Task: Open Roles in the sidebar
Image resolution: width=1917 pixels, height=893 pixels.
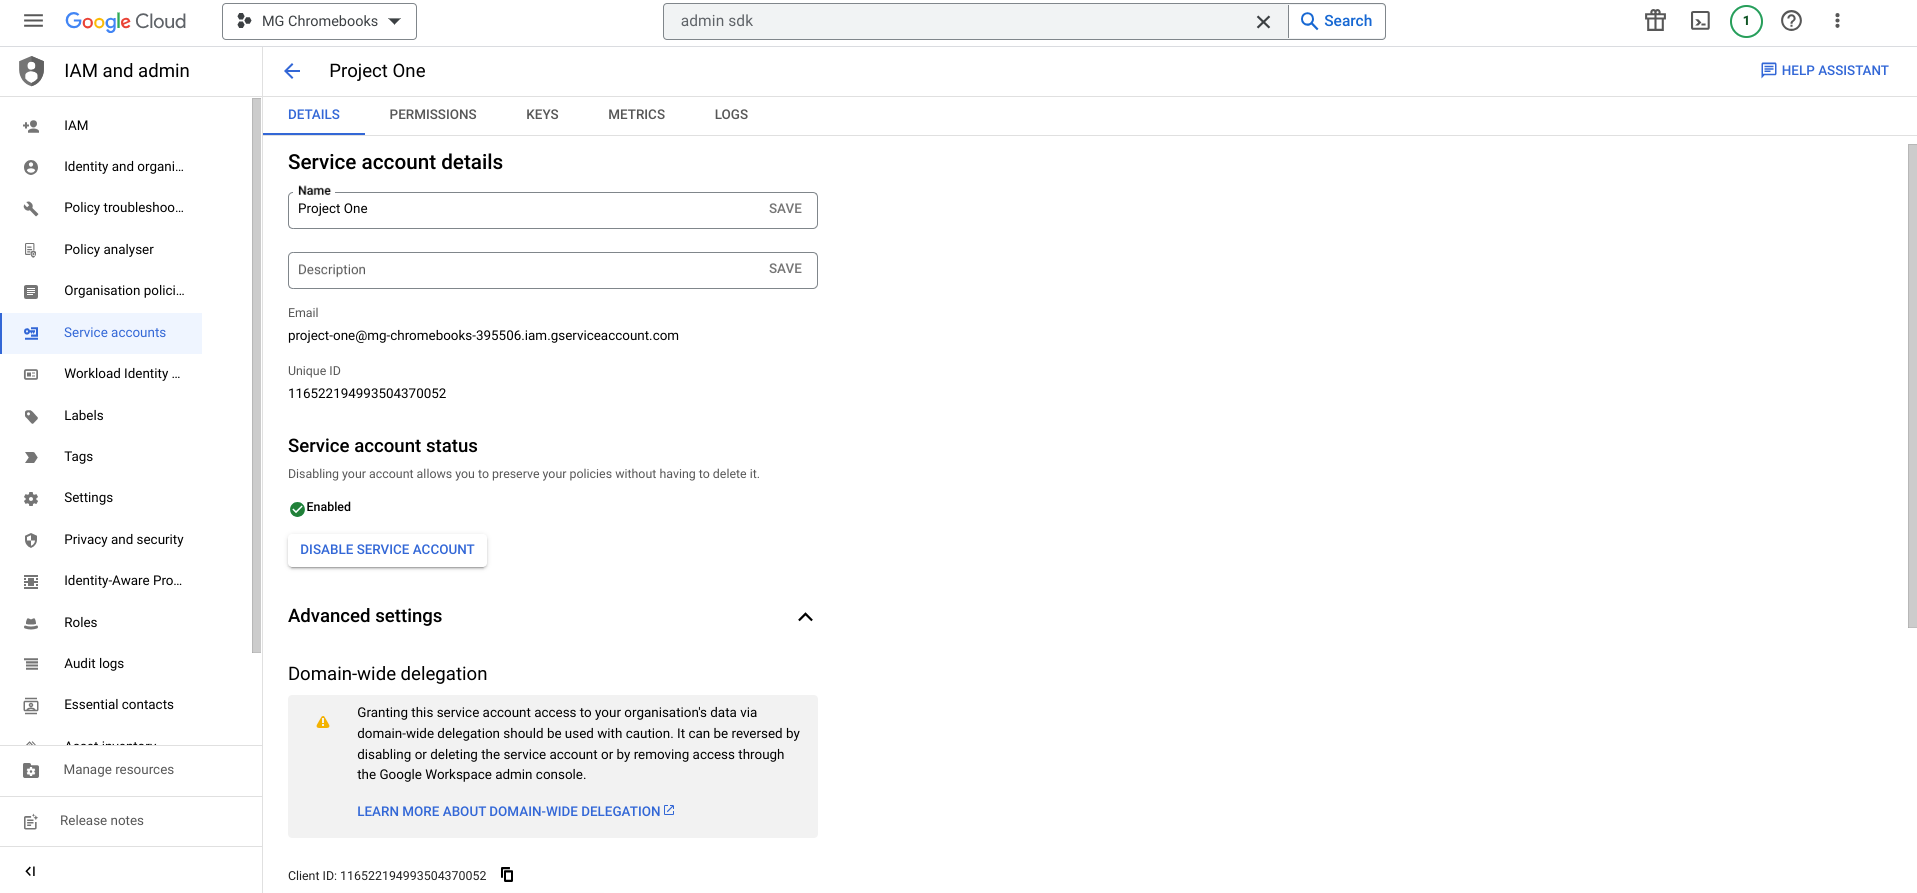Action: (81, 623)
